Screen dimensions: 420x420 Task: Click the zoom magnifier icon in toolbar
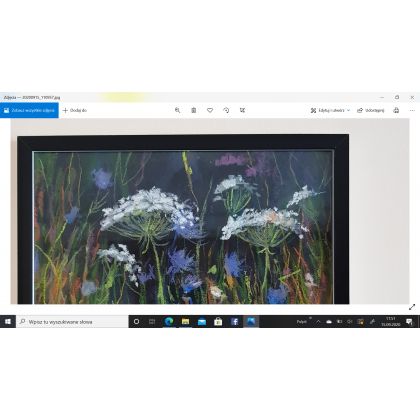tap(177, 110)
